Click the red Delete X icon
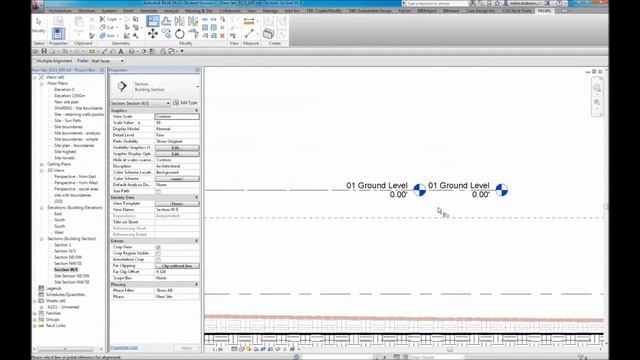640x360 pixels. coord(222,36)
